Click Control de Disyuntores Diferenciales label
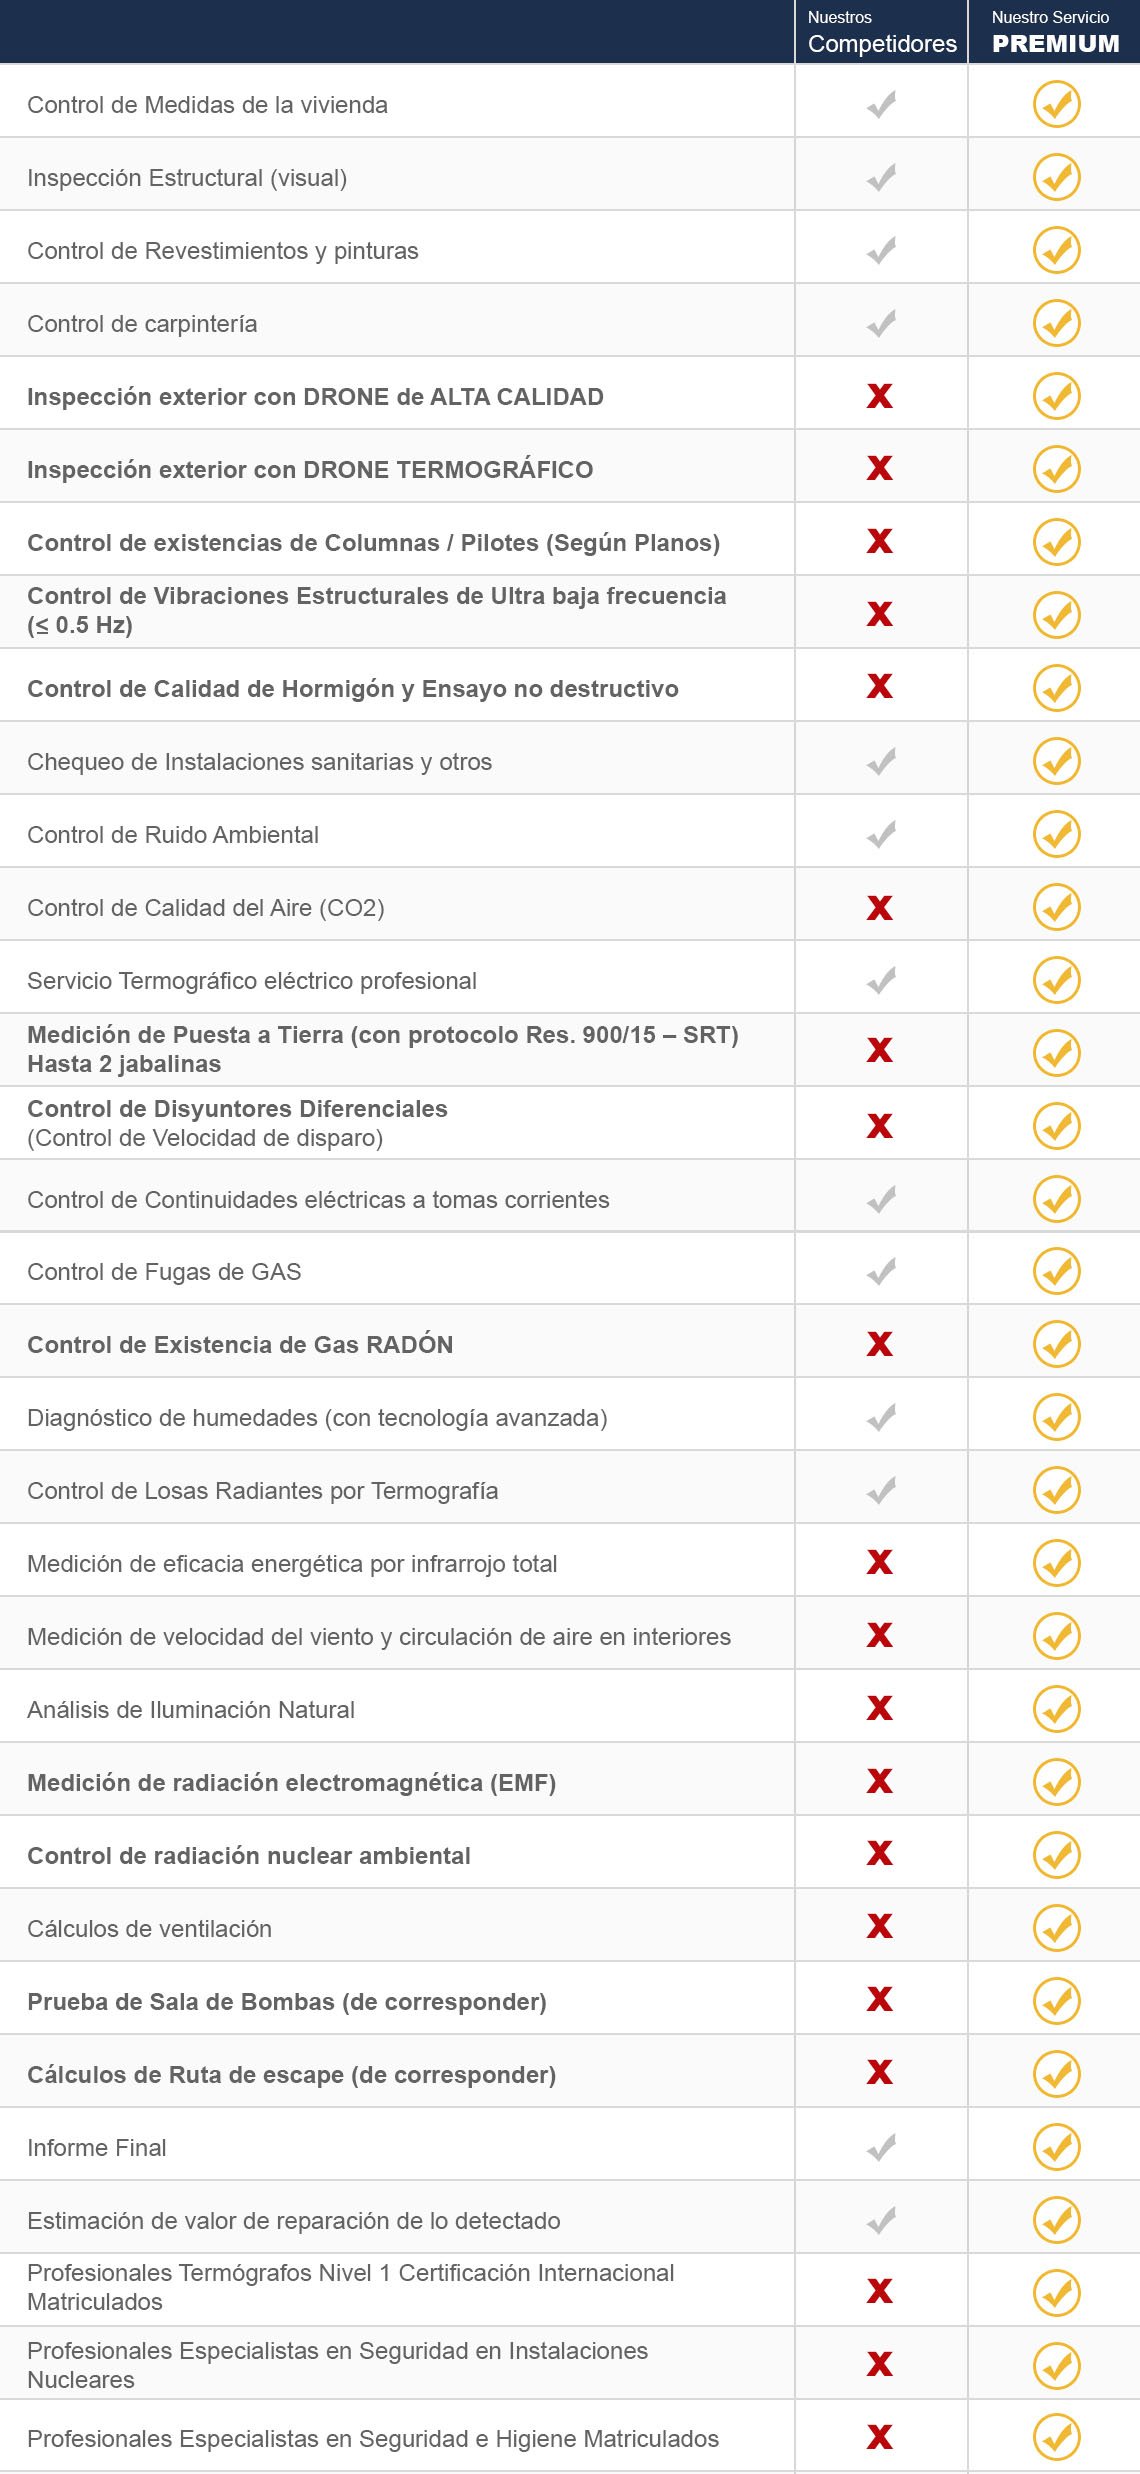Viewport: 1140px width, 2474px height. click(x=237, y=1109)
